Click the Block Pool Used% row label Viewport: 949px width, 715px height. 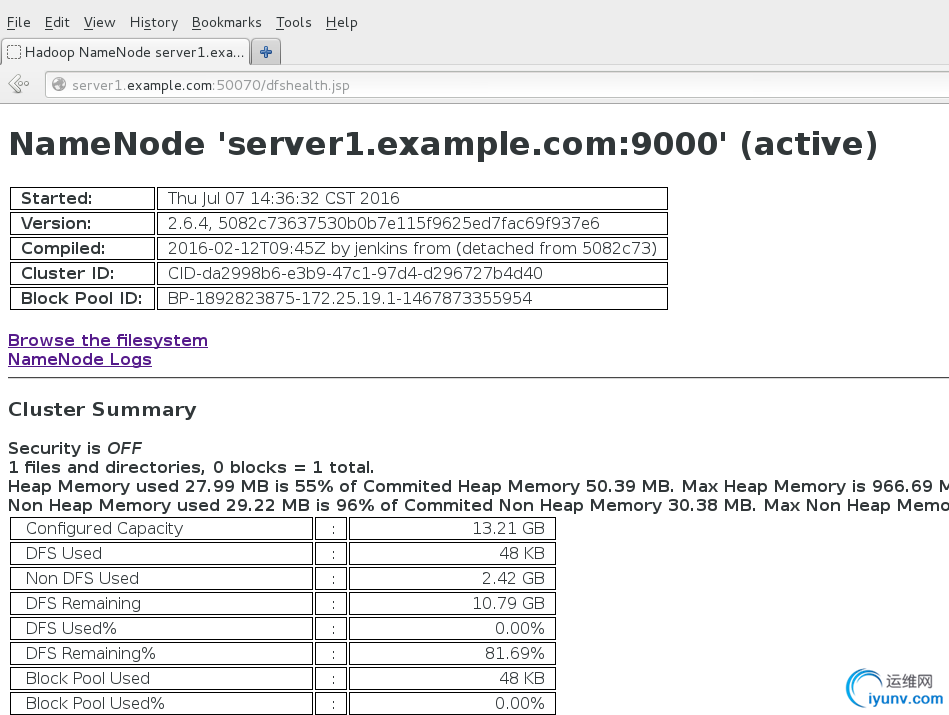(x=162, y=703)
